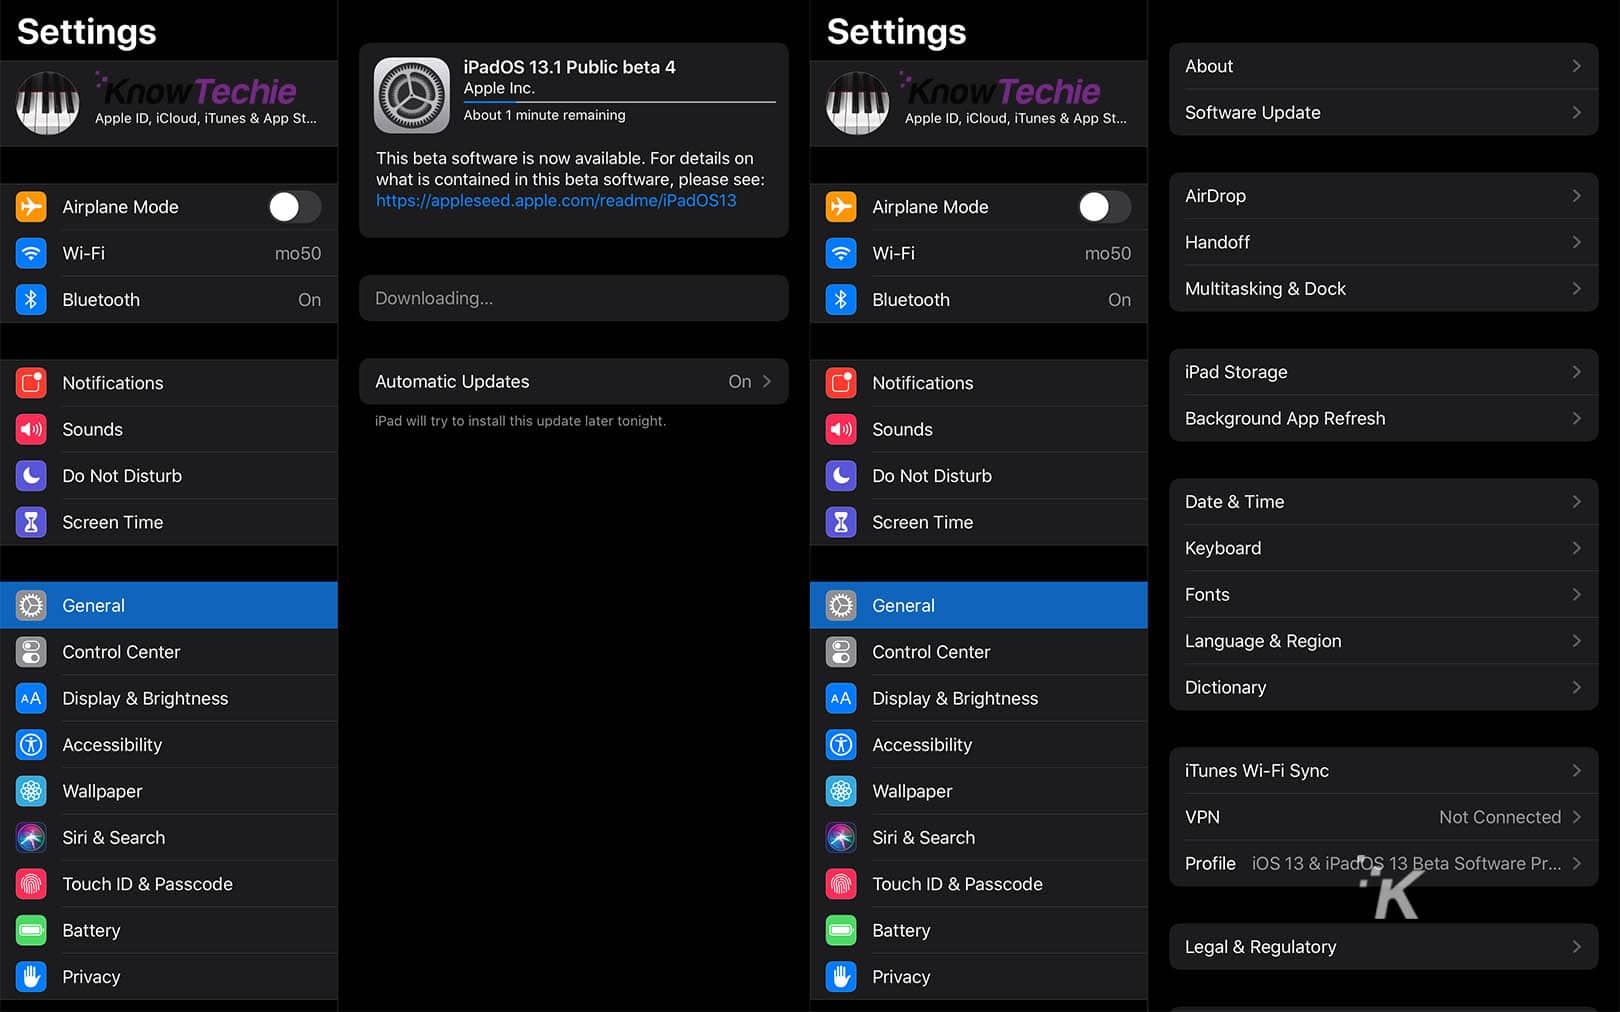
Task: Tap the Airplane Mode icon in right screenshot
Action: (841, 207)
